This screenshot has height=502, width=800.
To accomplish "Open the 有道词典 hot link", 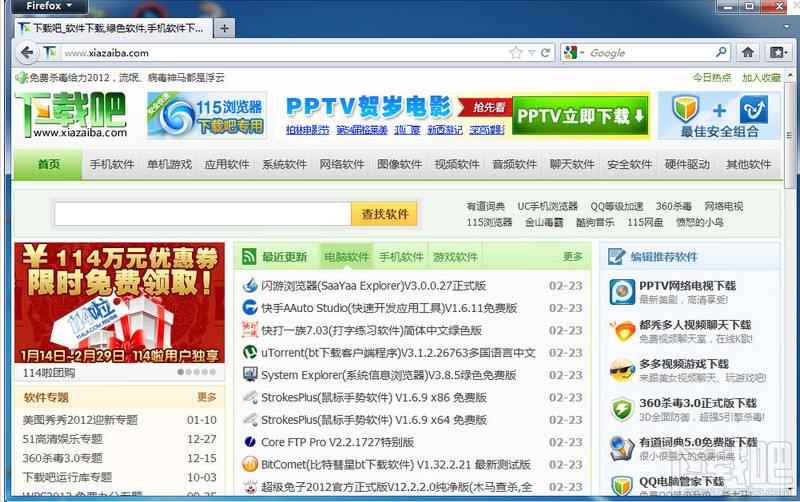I will [x=486, y=206].
